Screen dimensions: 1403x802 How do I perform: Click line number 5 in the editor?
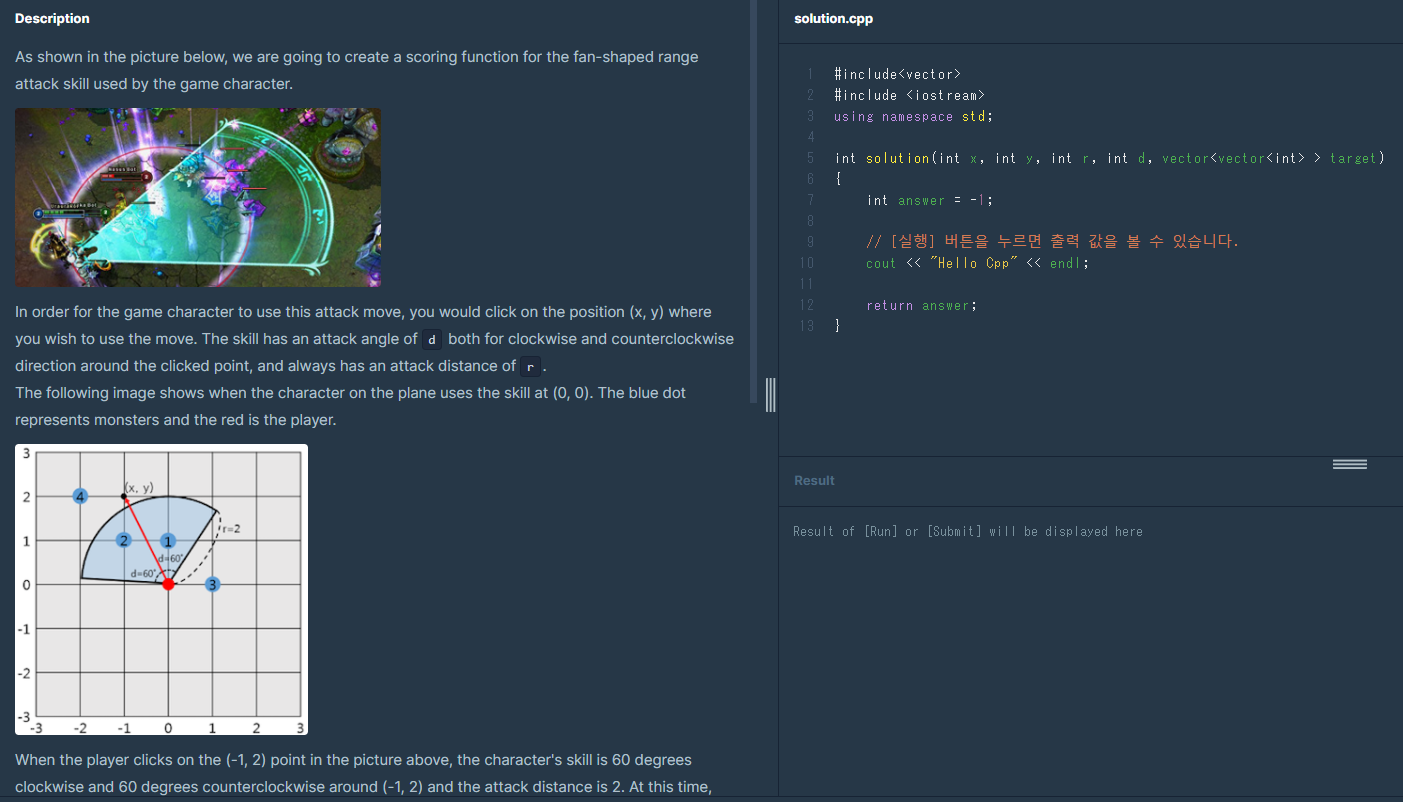click(810, 158)
